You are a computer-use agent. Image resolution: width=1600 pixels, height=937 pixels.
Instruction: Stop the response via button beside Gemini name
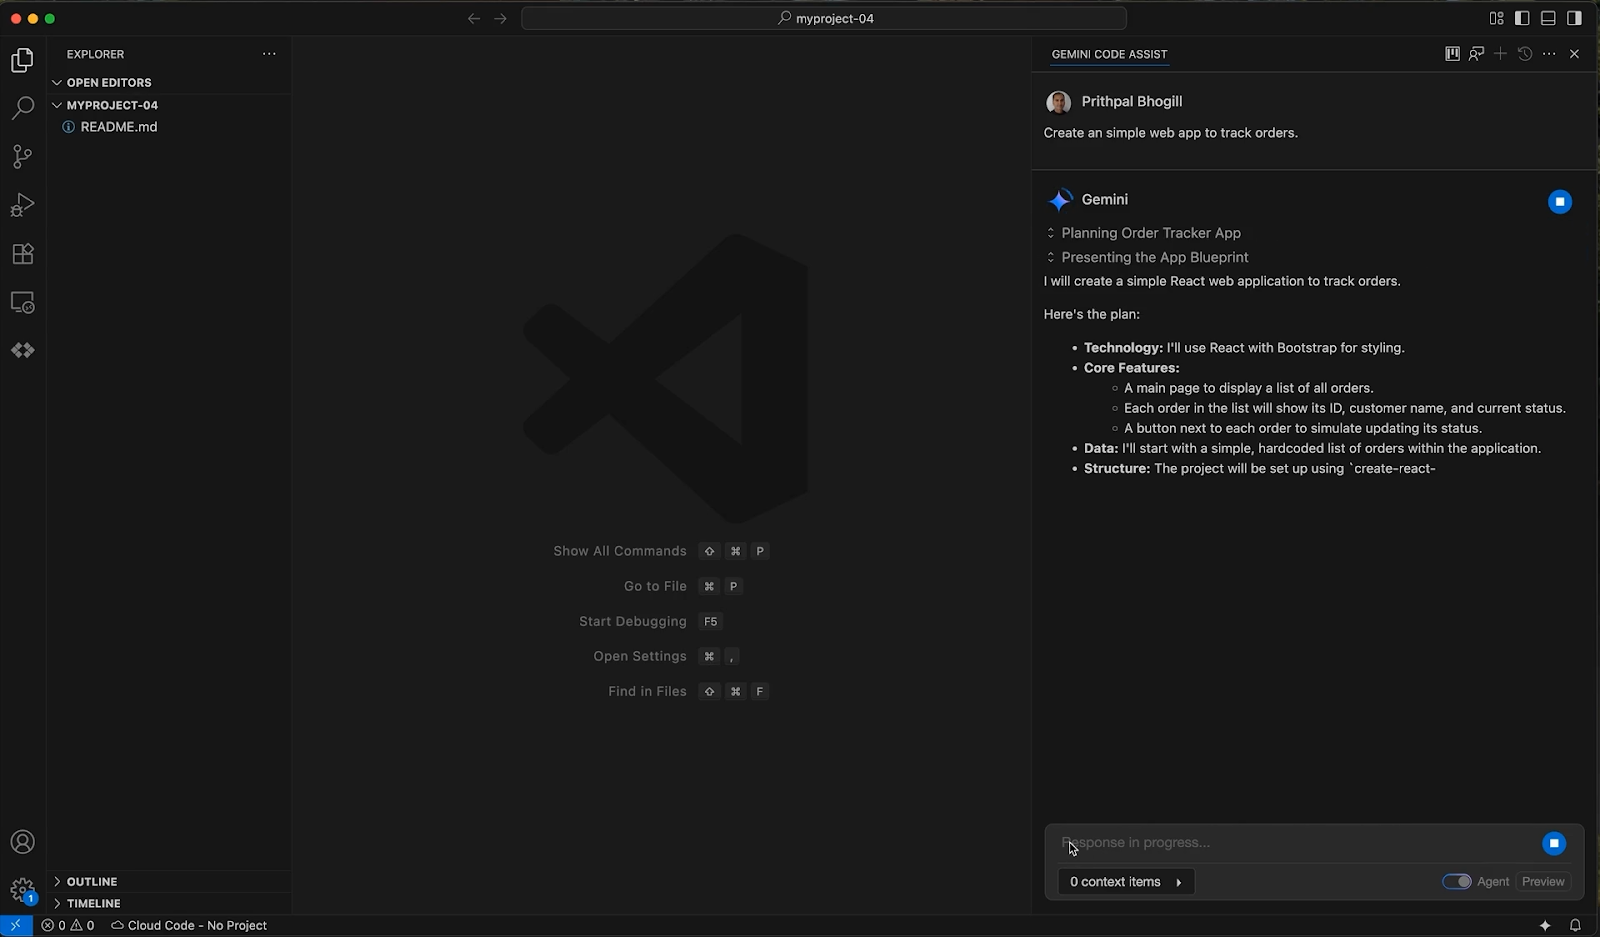[x=1560, y=202]
